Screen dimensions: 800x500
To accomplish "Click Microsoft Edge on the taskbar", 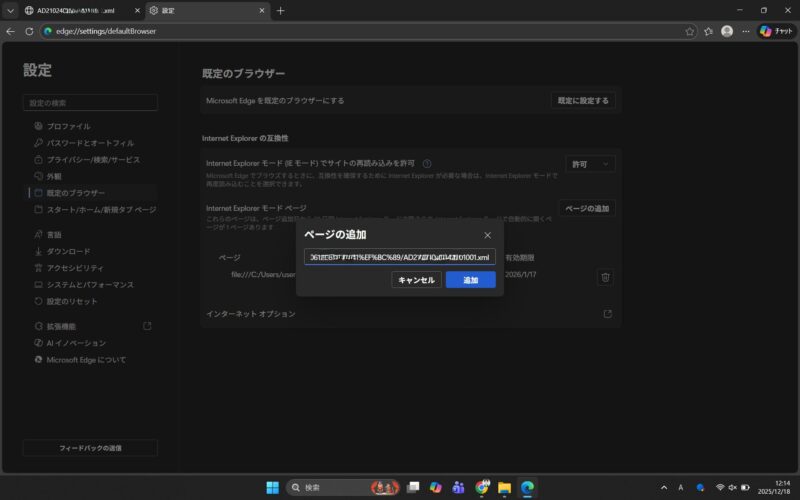I will tap(527, 487).
